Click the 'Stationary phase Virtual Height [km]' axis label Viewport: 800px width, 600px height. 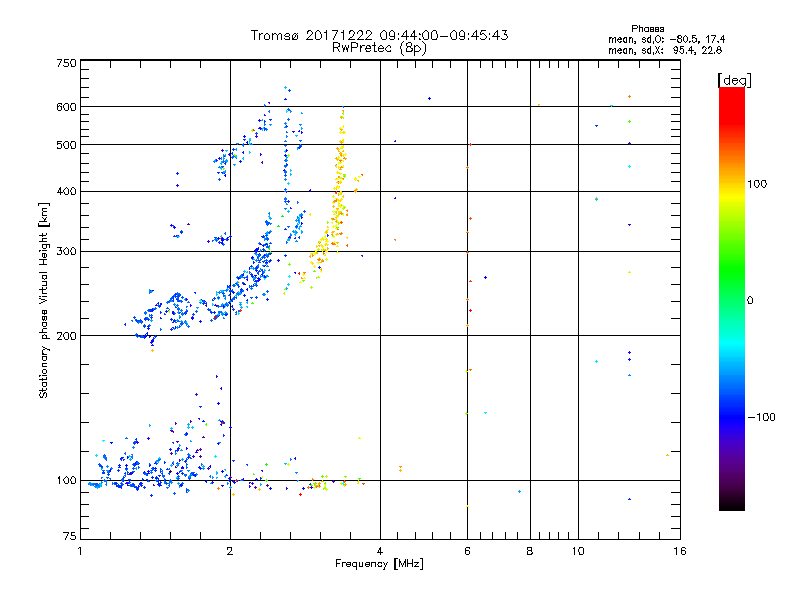(x=44, y=300)
